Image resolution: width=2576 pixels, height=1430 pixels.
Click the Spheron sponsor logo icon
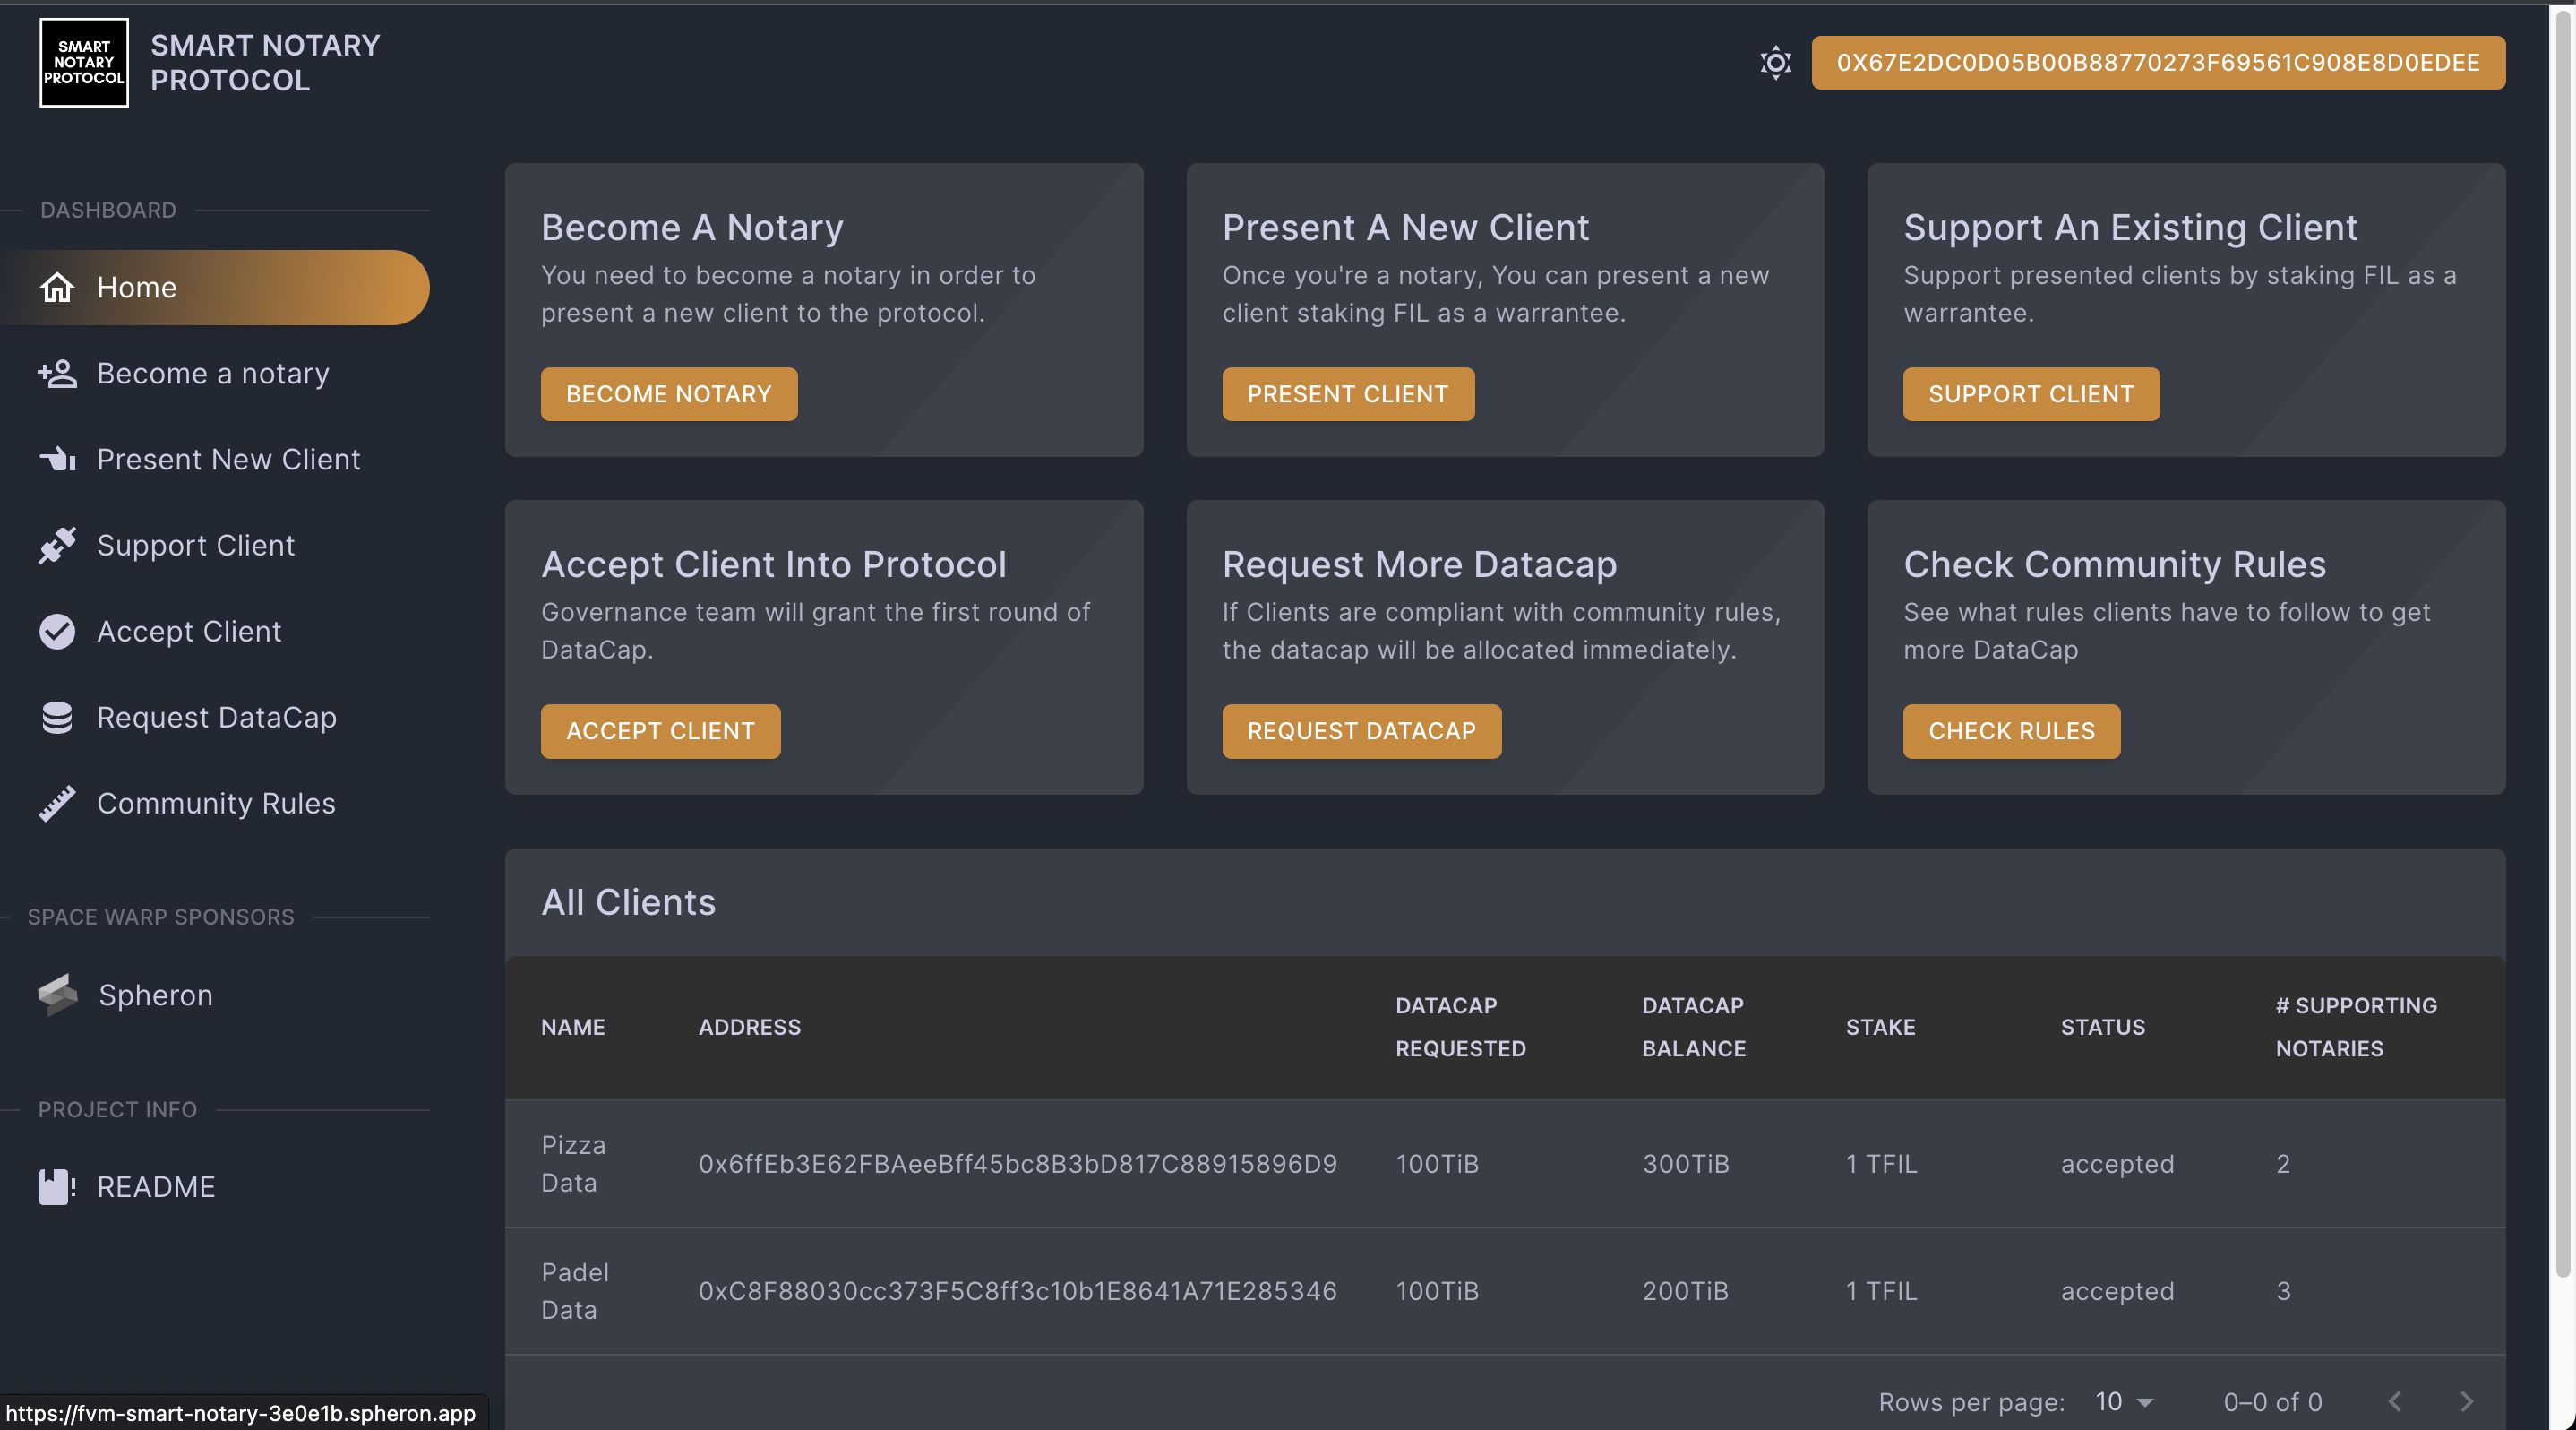(58, 994)
